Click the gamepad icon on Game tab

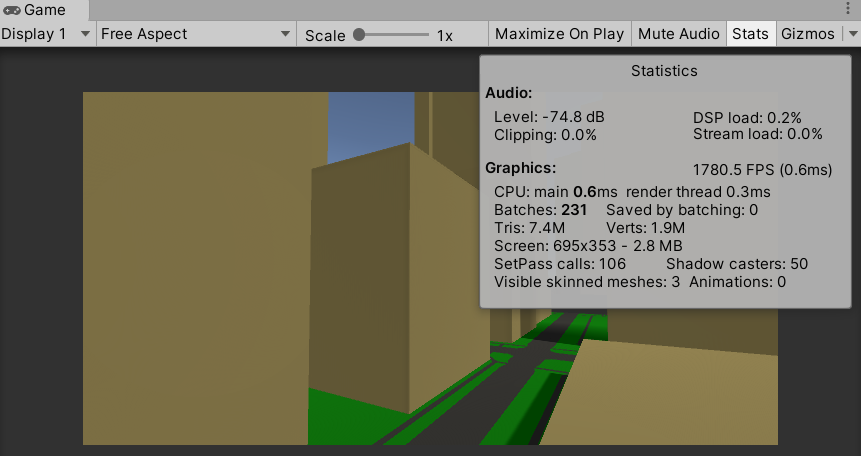[x=12, y=10]
